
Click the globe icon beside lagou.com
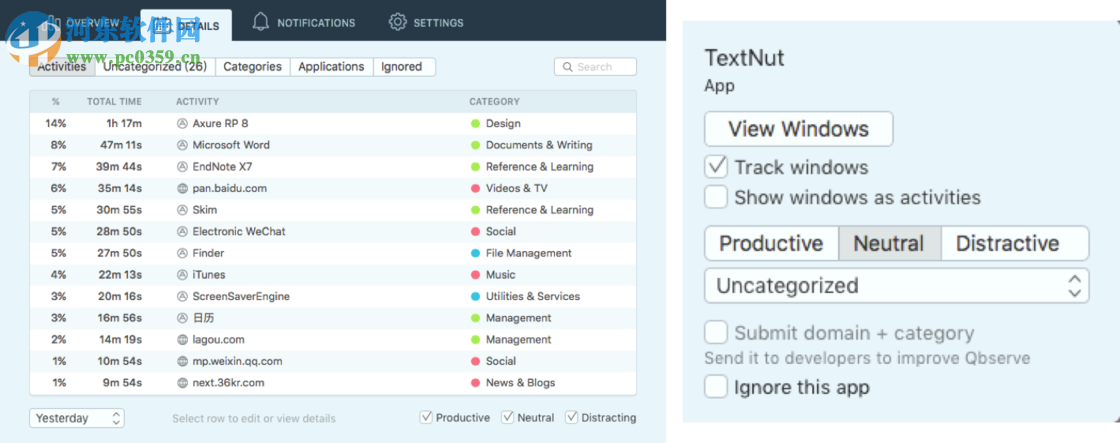pyautogui.click(x=182, y=340)
